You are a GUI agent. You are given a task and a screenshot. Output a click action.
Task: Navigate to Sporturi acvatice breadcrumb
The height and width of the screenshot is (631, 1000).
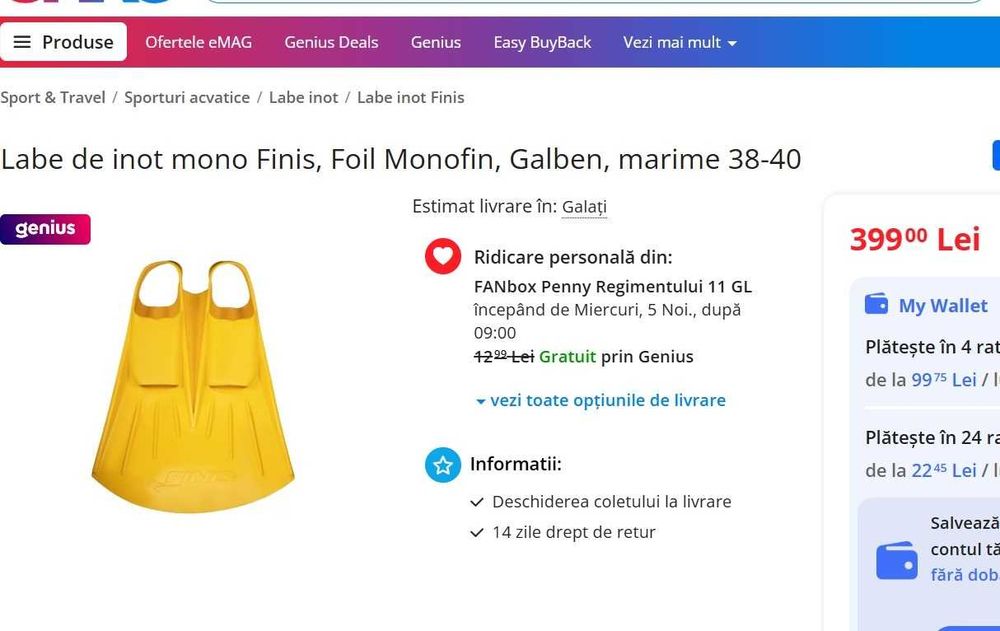click(x=187, y=97)
